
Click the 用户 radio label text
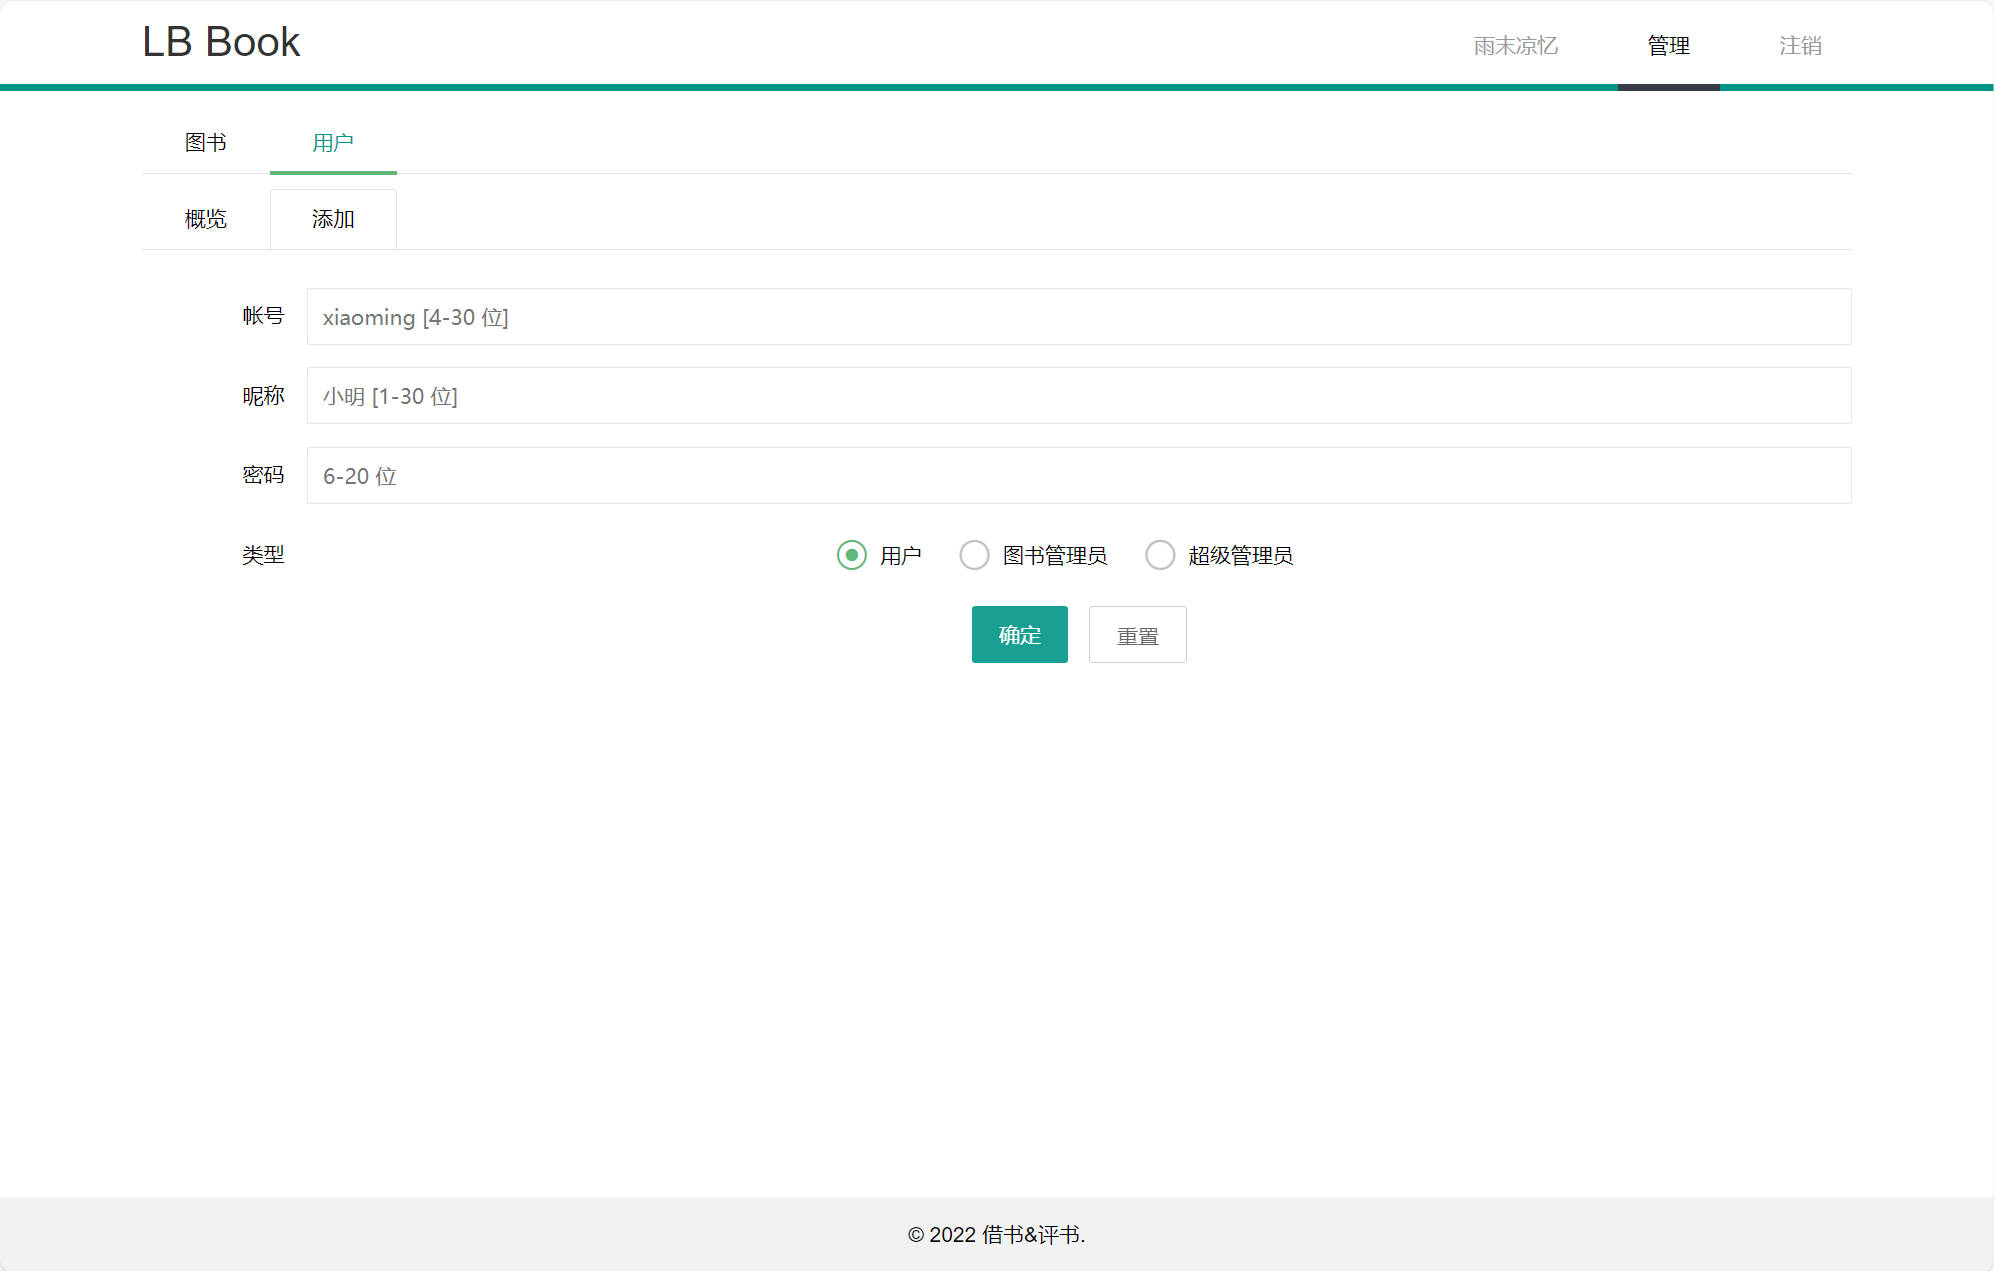(900, 556)
